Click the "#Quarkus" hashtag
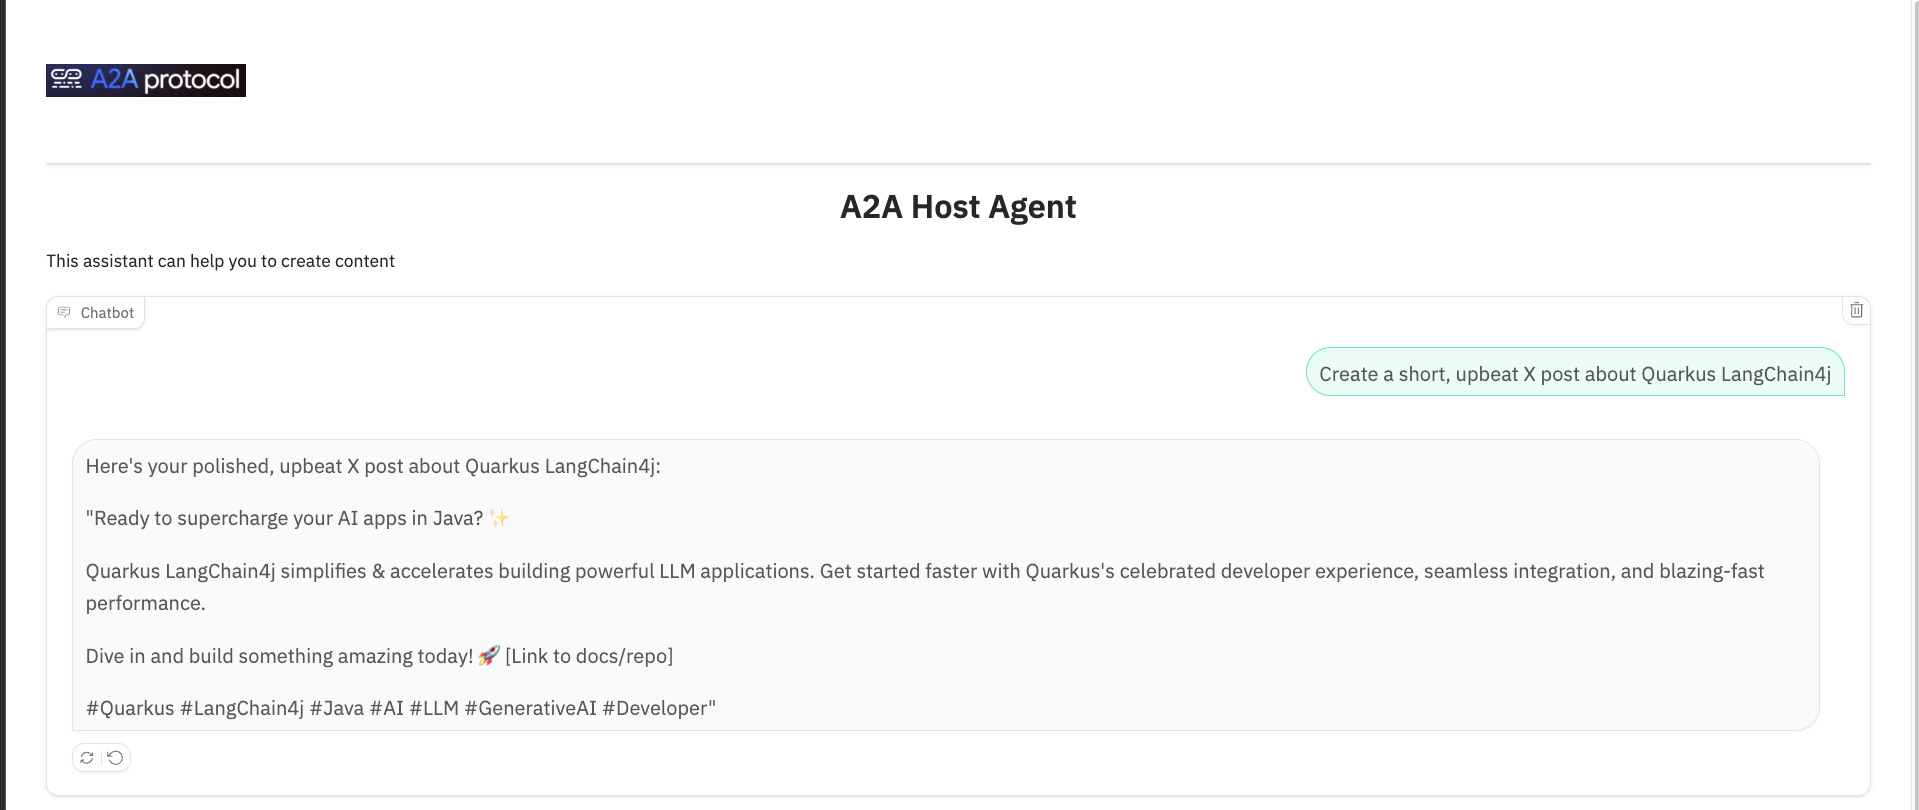Viewport: 1919px width, 810px height. (130, 708)
